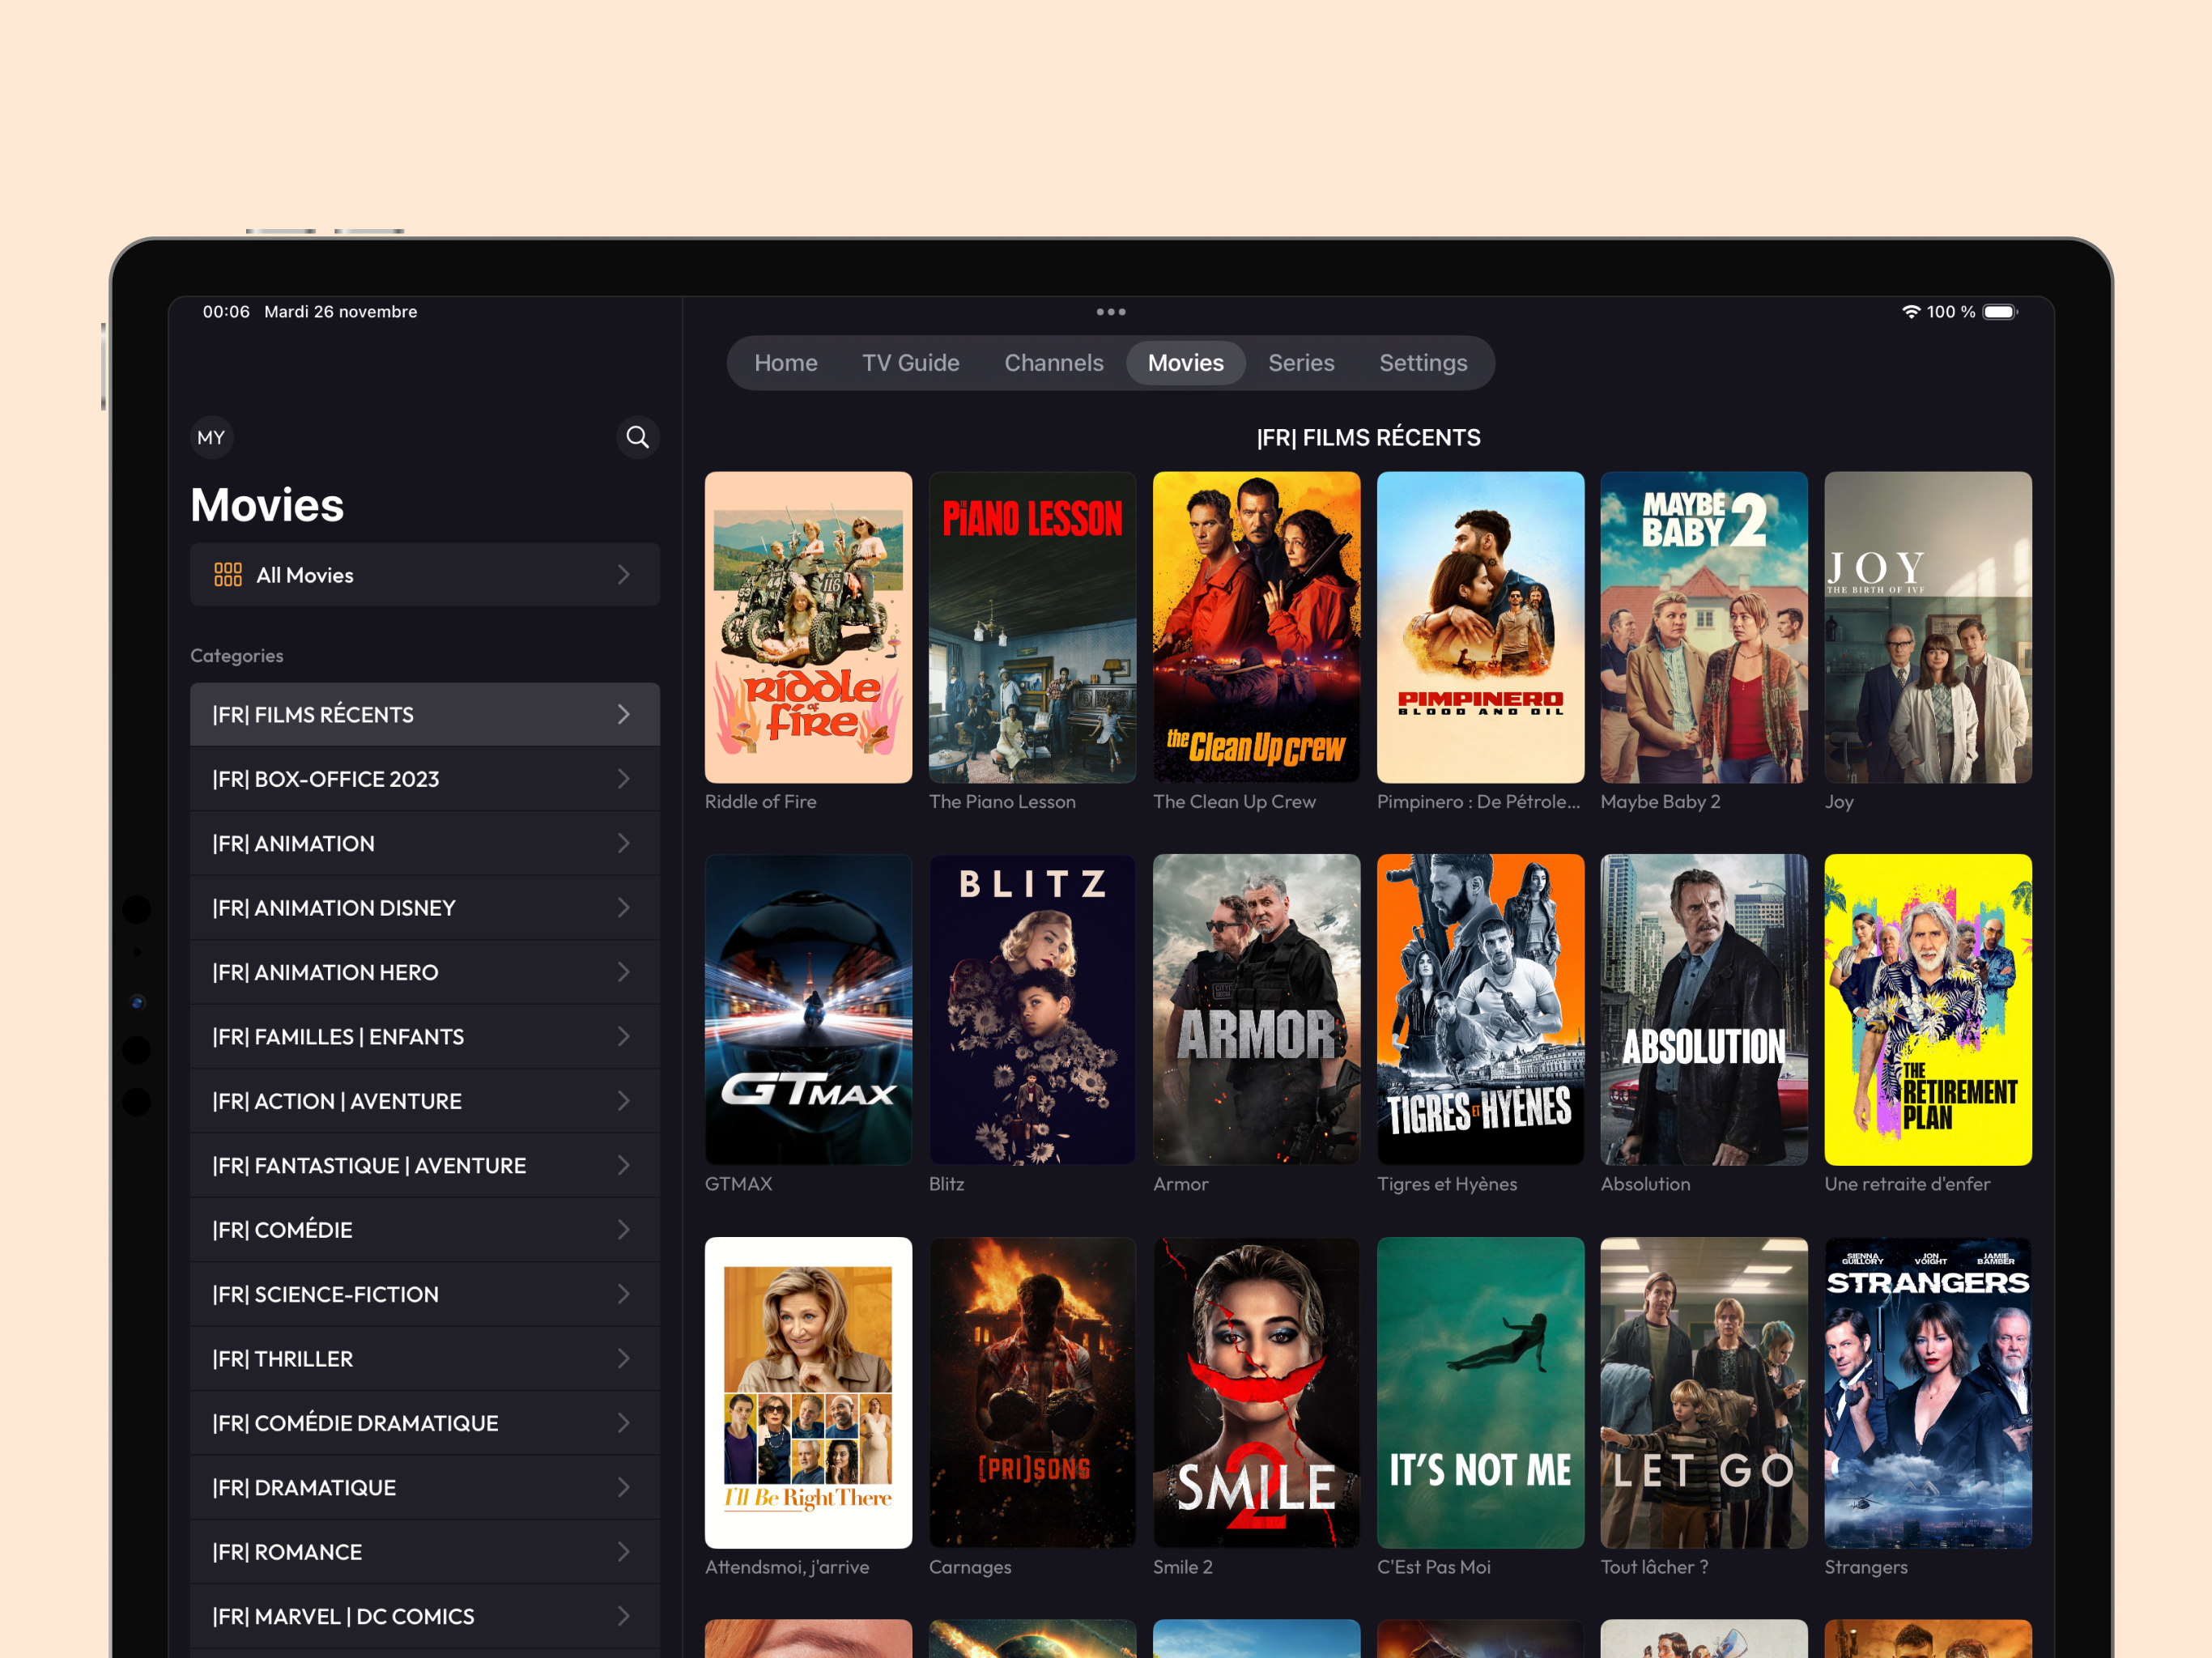Click the |FR| FILMS RÉCENTS section heading
Viewport: 2212px width, 1658px height.
click(x=1368, y=438)
